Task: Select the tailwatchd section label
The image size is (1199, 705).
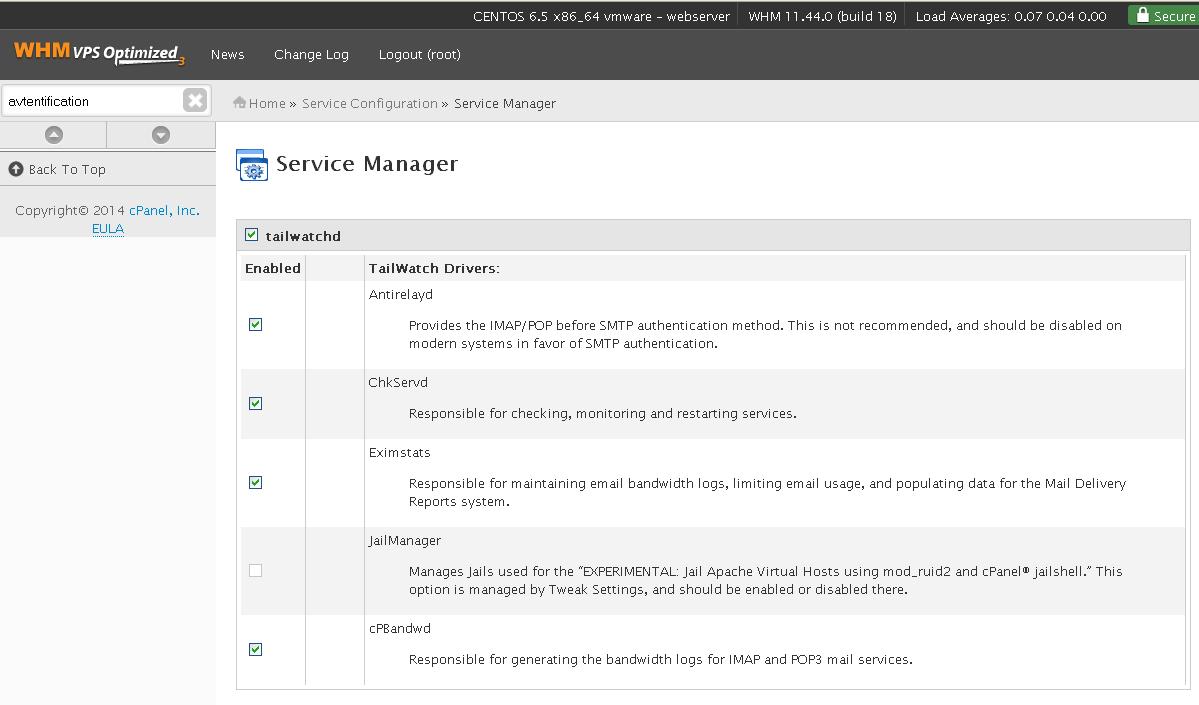Action: coord(303,236)
